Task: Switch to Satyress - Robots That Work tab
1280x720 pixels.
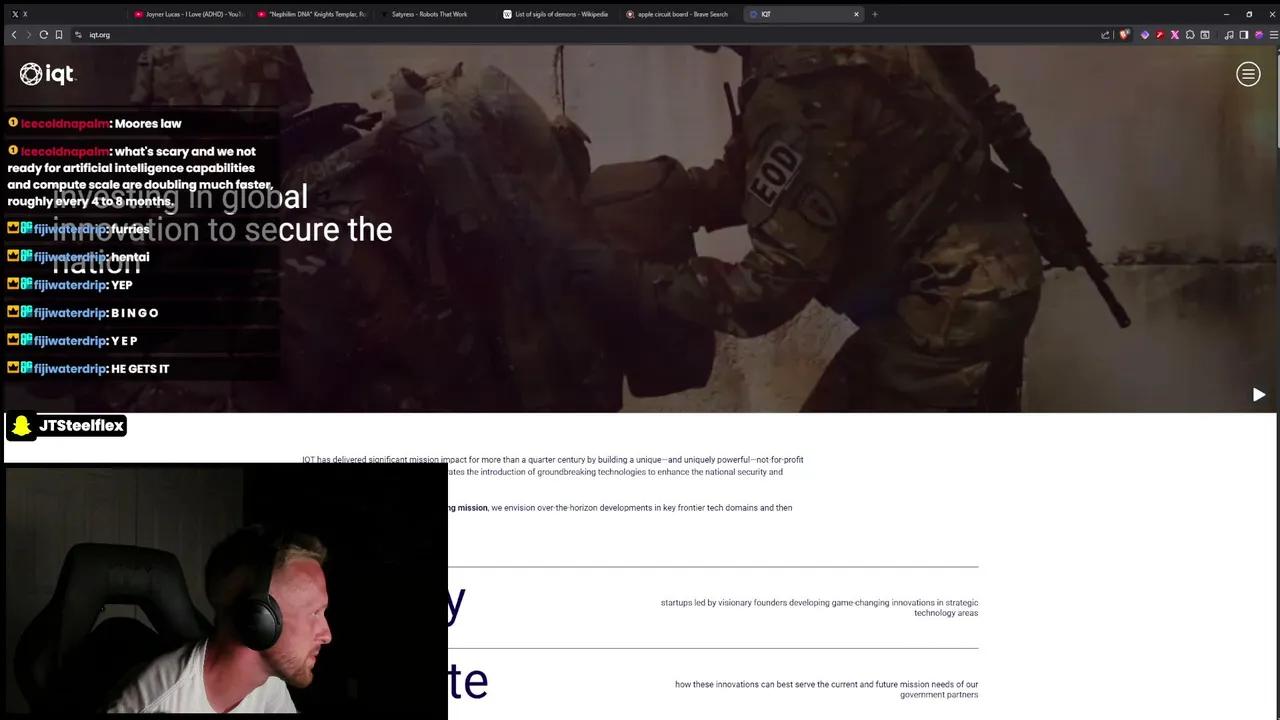Action: tap(435, 14)
